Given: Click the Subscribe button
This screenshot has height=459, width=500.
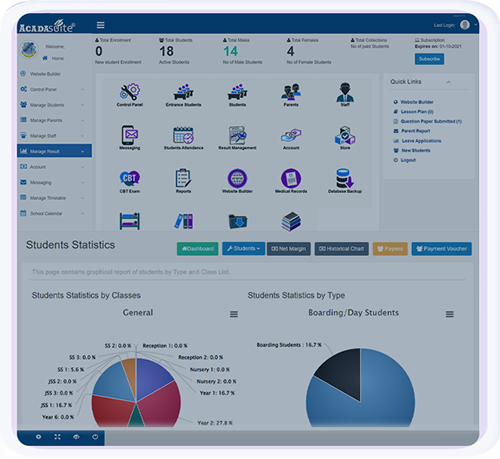Looking at the screenshot, I should pyautogui.click(x=429, y=59).
